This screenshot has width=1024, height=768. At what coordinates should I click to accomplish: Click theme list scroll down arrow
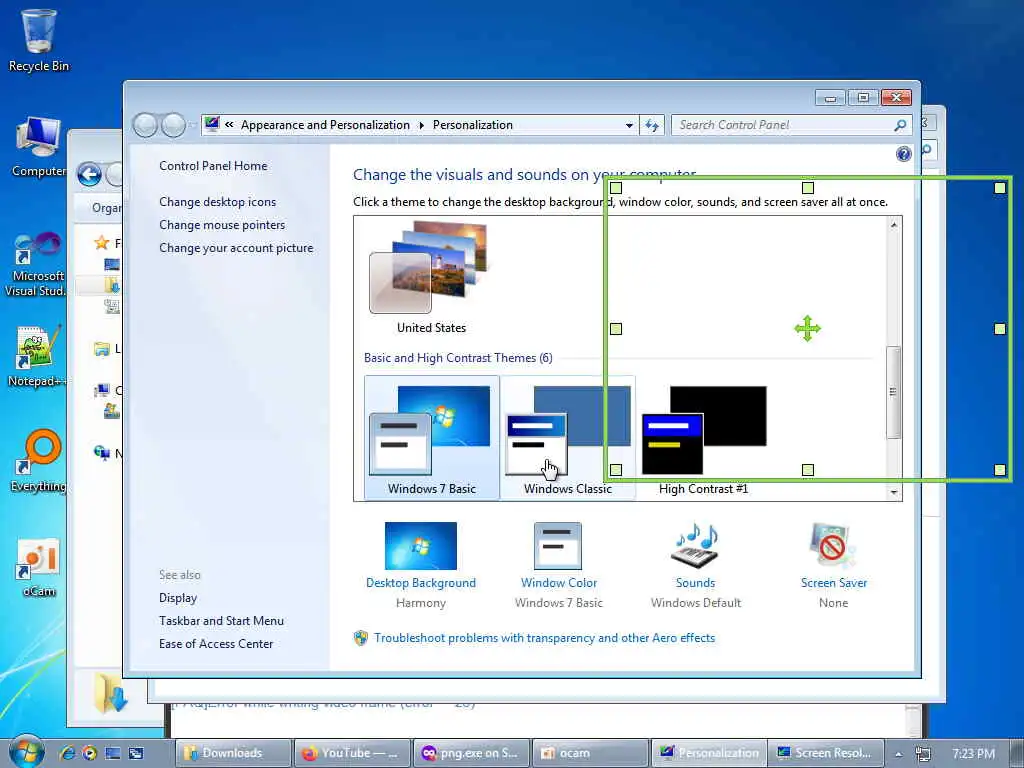894,492
